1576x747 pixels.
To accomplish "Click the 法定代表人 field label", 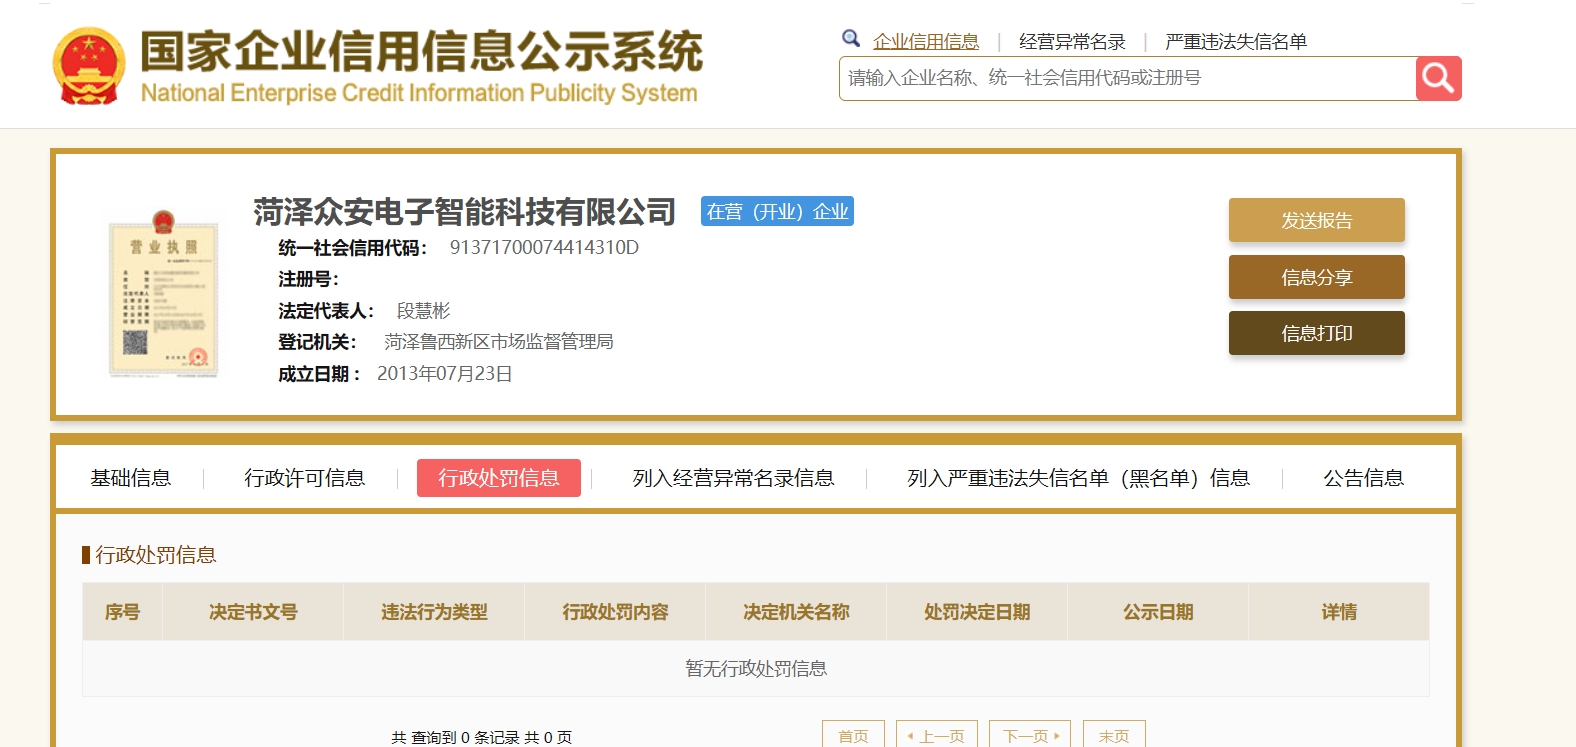I will [327, 311].
